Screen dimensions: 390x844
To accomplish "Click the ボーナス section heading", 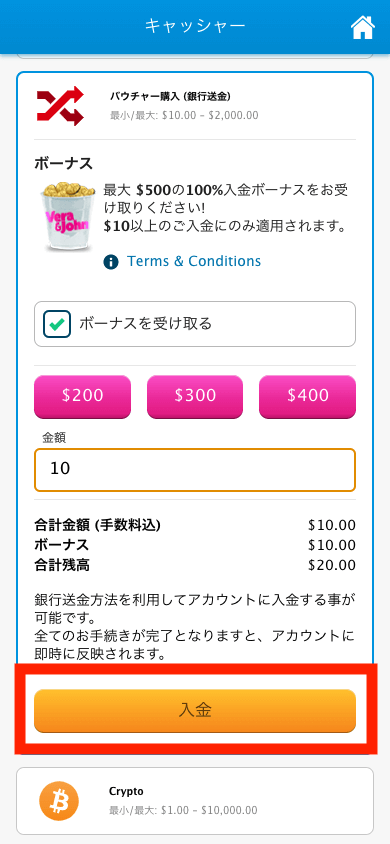I will [x=63, y=164].
